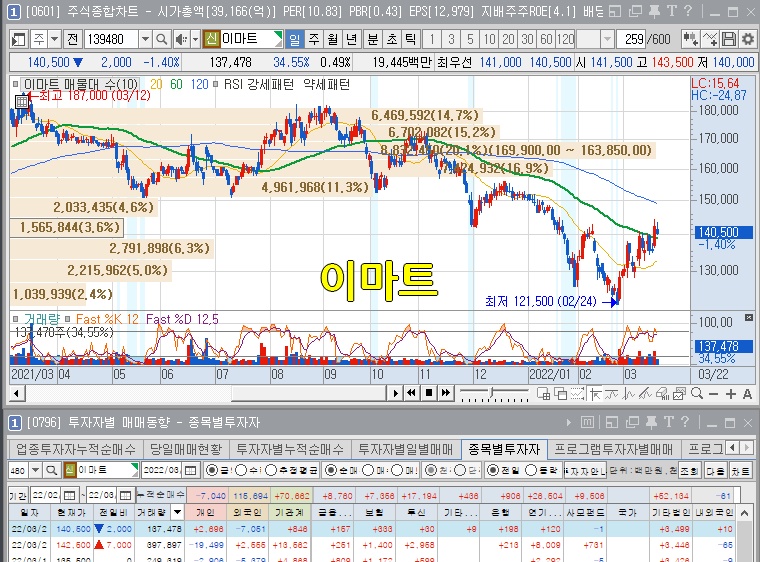Open the 거래량 column sort dropdown arrow

(x=178, y=512)
